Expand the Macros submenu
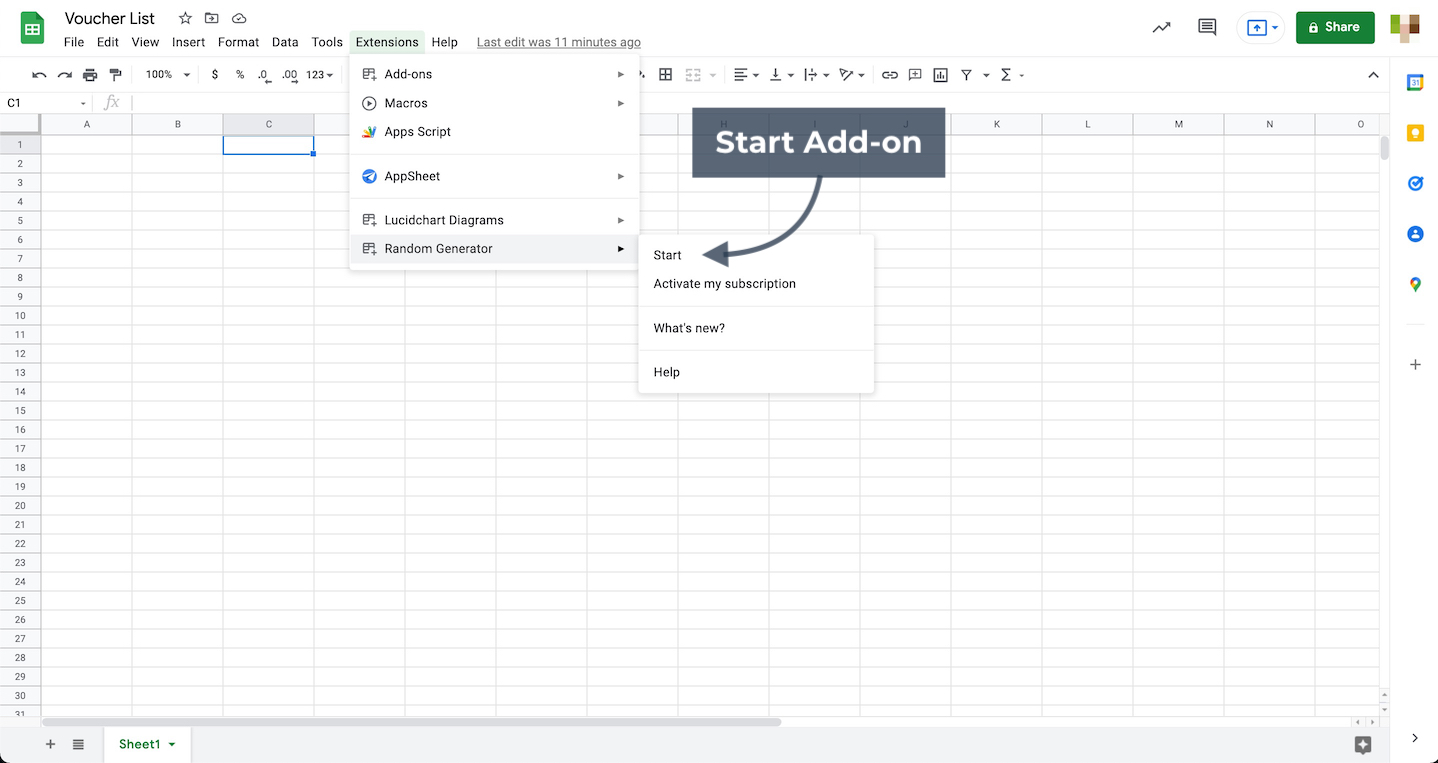Screen dimensions: 1438x763 (x=494, y=103)
